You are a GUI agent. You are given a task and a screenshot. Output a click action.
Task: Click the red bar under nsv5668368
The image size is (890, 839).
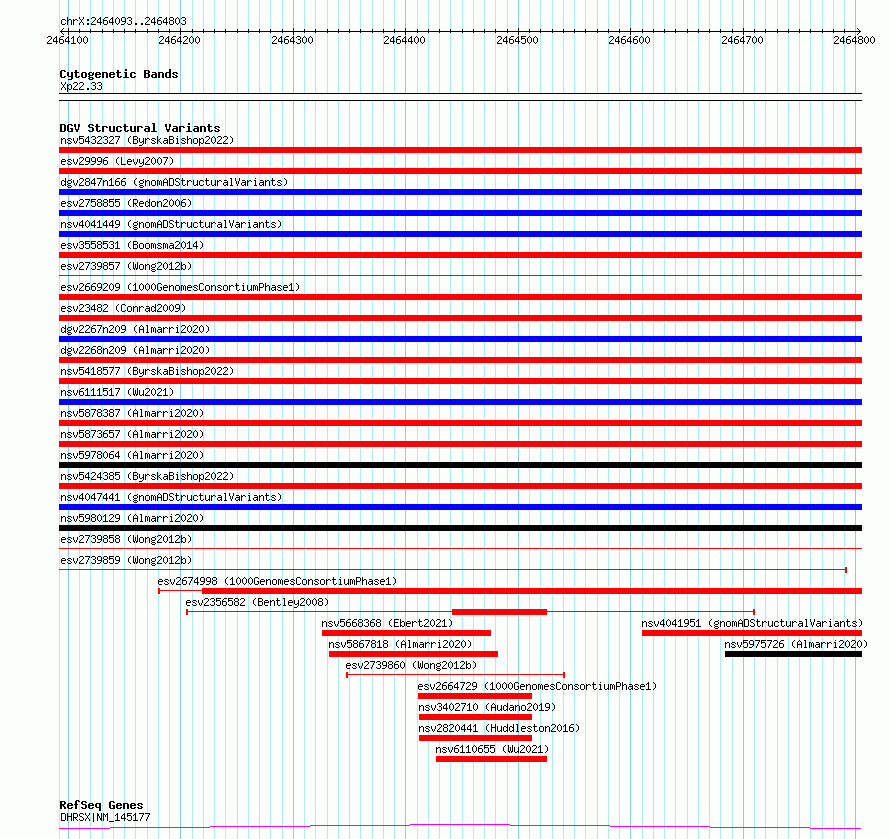click(406, 633)
